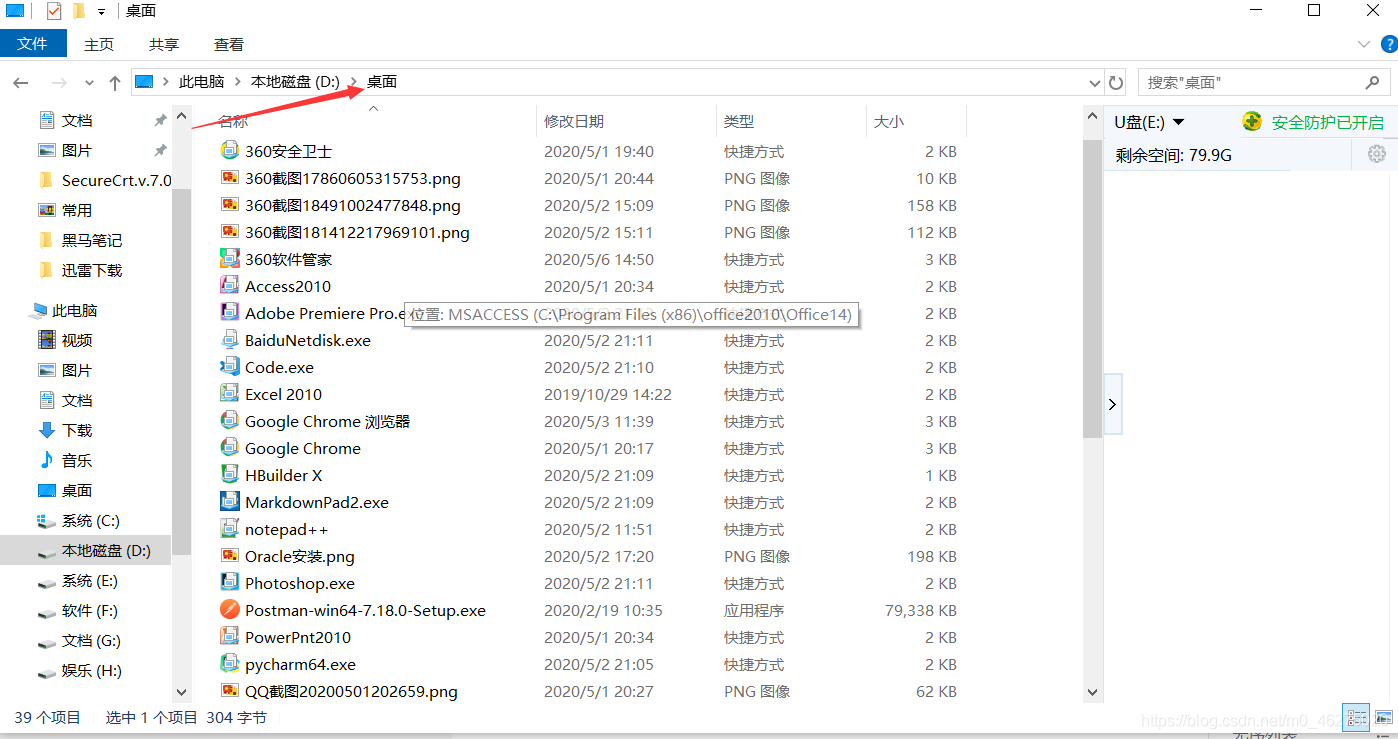Click the search magnifier icon

click(1372, 82)
